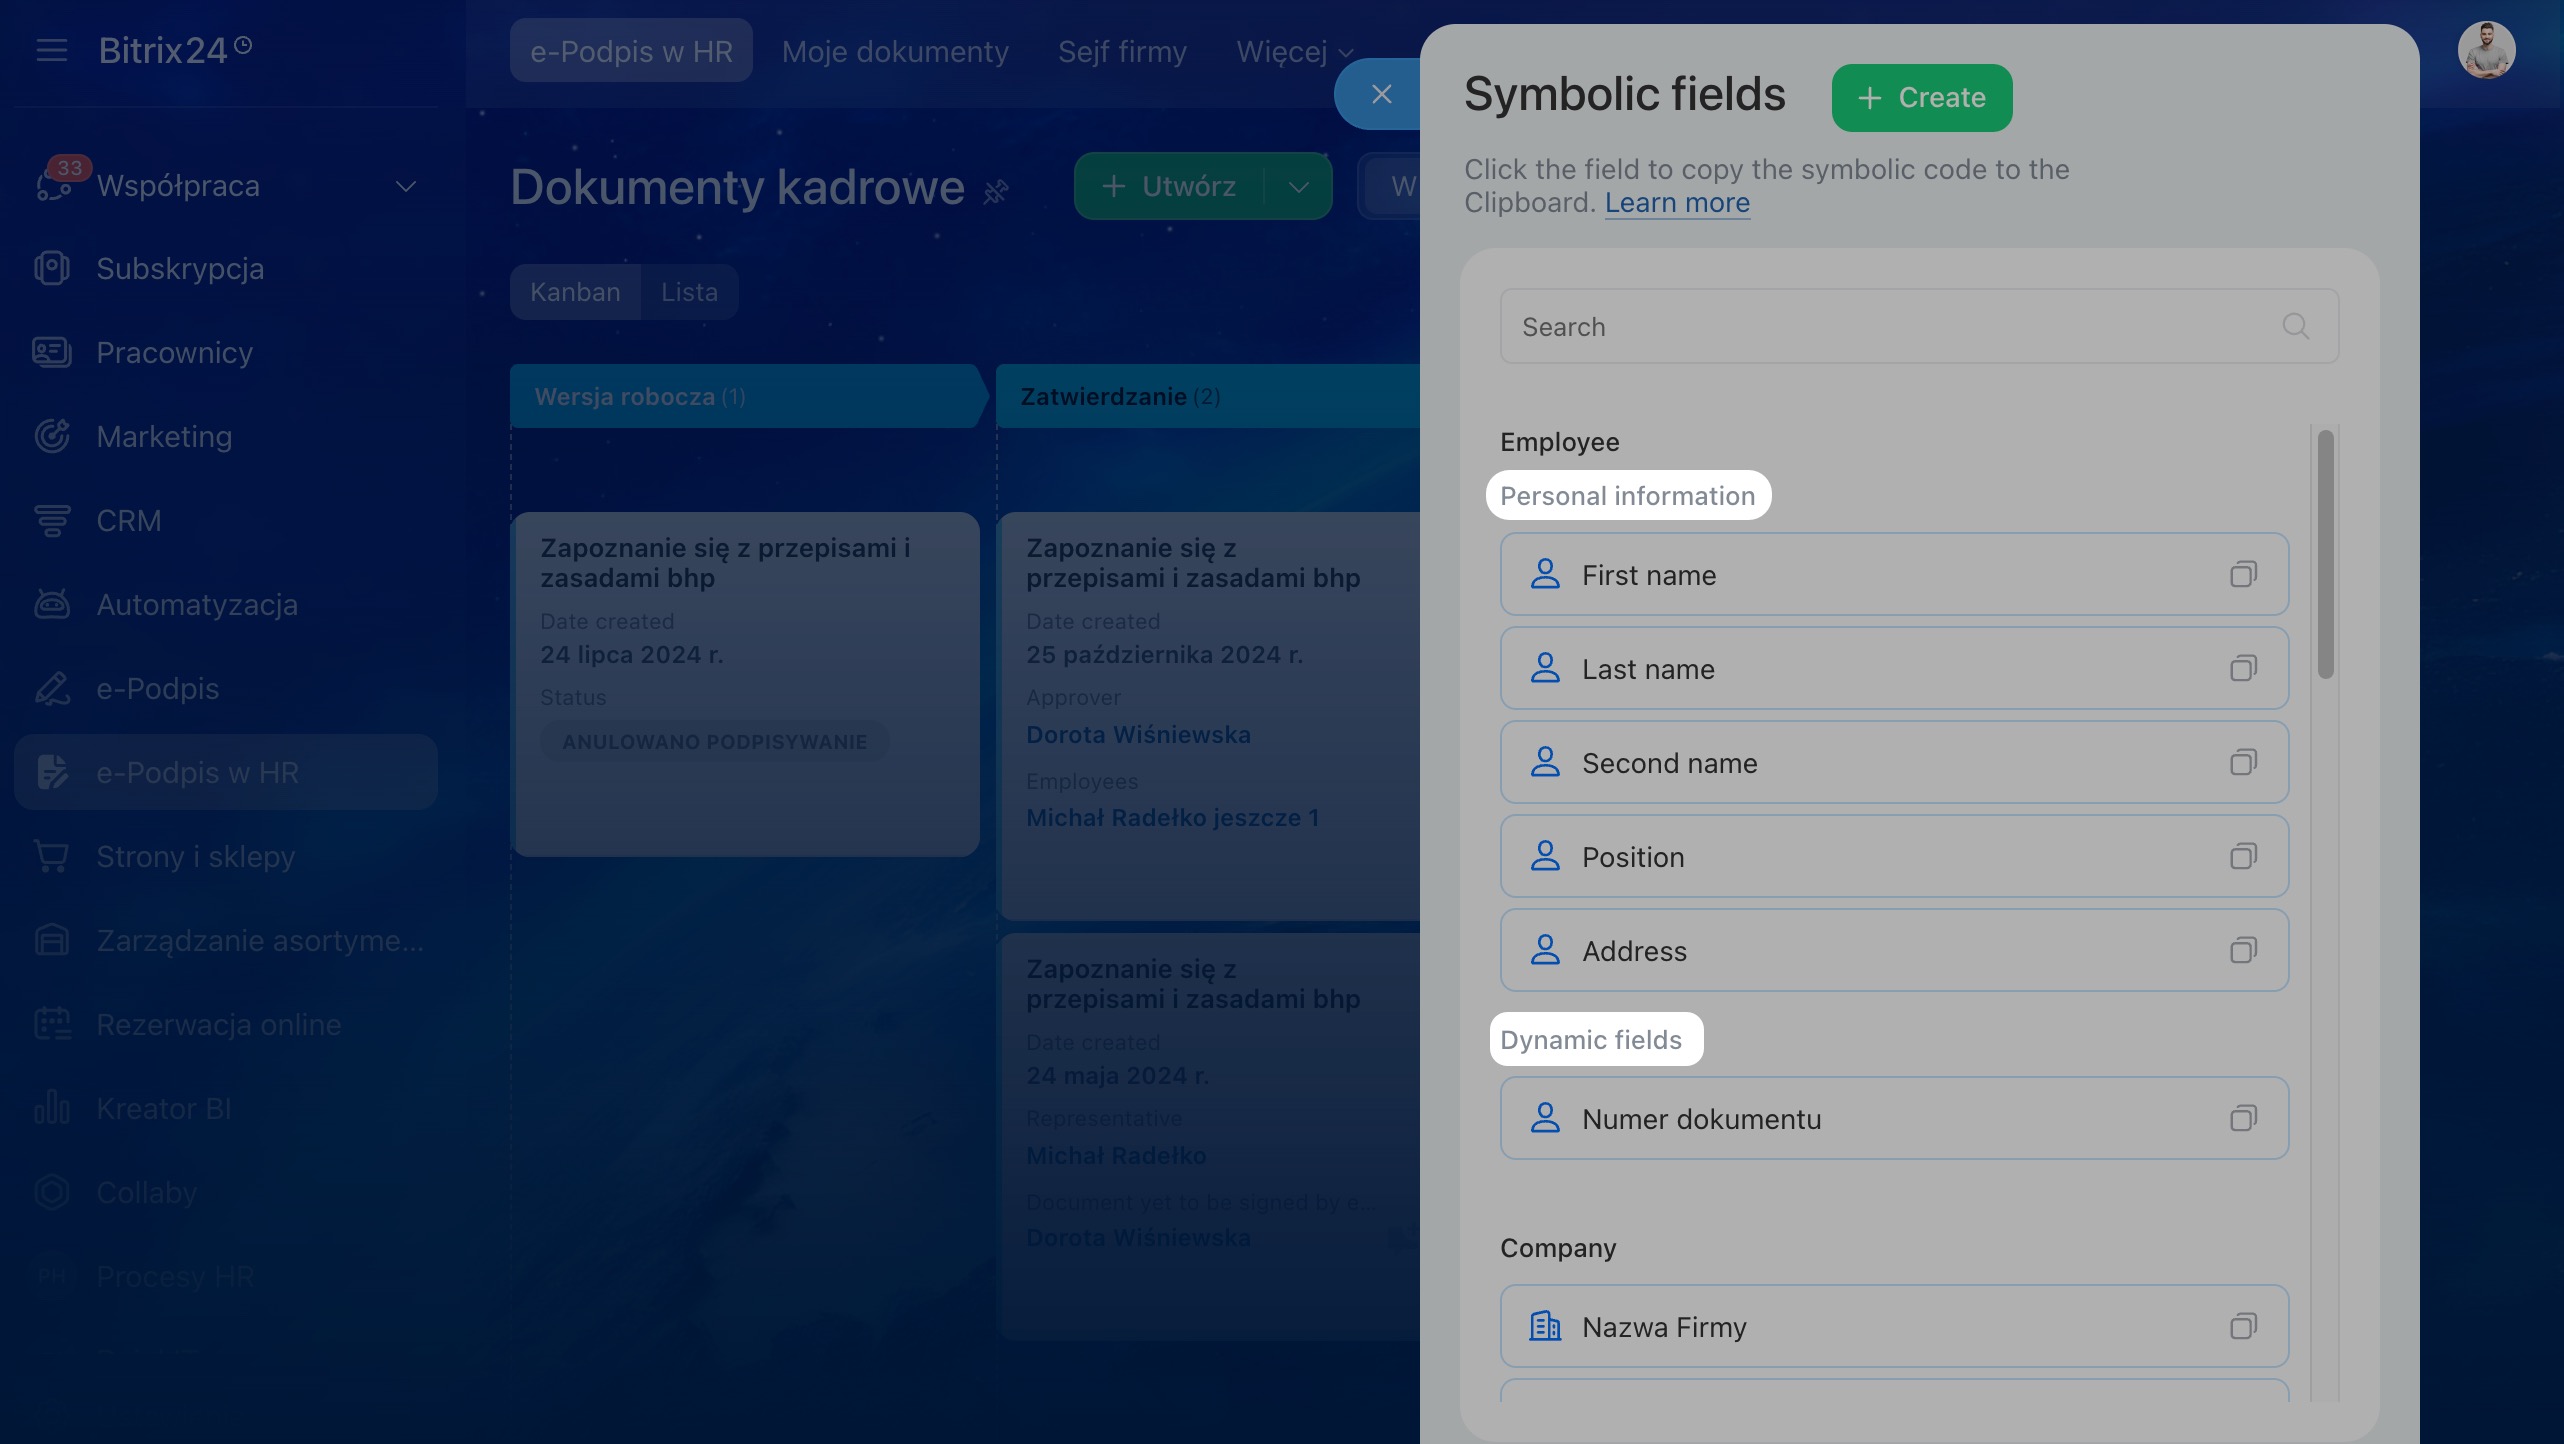Open the Moje dokumenty tab

[895, 52]
